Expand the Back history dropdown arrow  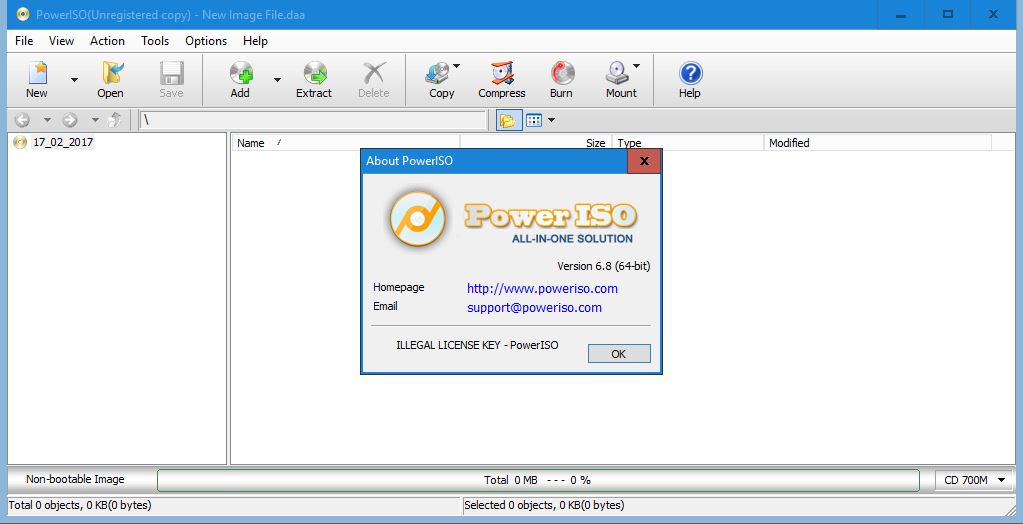47,120
